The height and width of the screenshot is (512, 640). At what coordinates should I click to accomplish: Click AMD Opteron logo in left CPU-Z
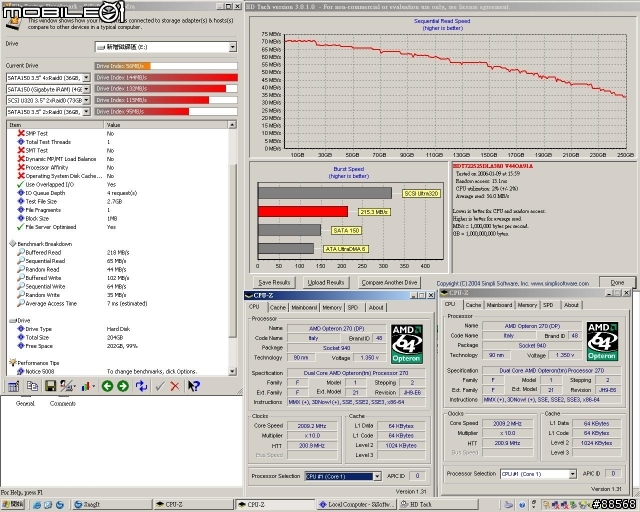click(407, 344)
